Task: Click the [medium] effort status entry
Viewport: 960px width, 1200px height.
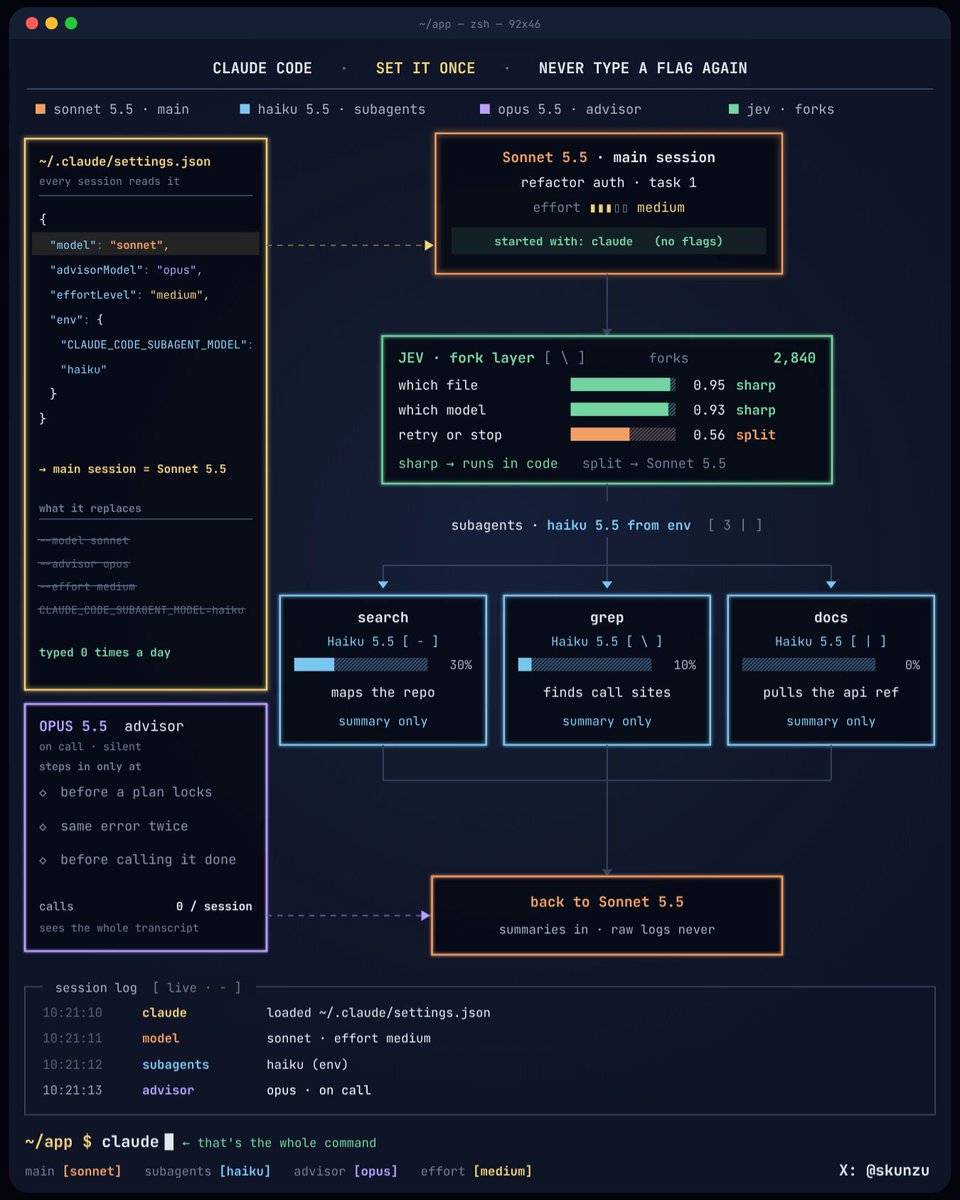Action: pyautogui.click(x=503, y=1171)
